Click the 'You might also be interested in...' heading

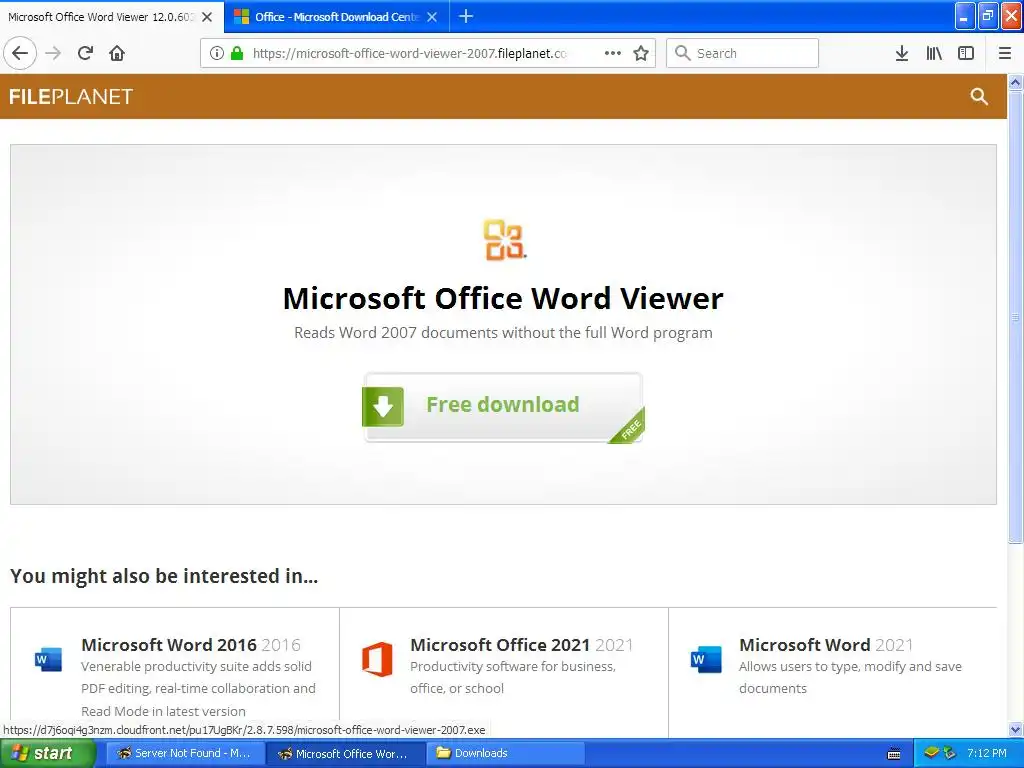164,576
